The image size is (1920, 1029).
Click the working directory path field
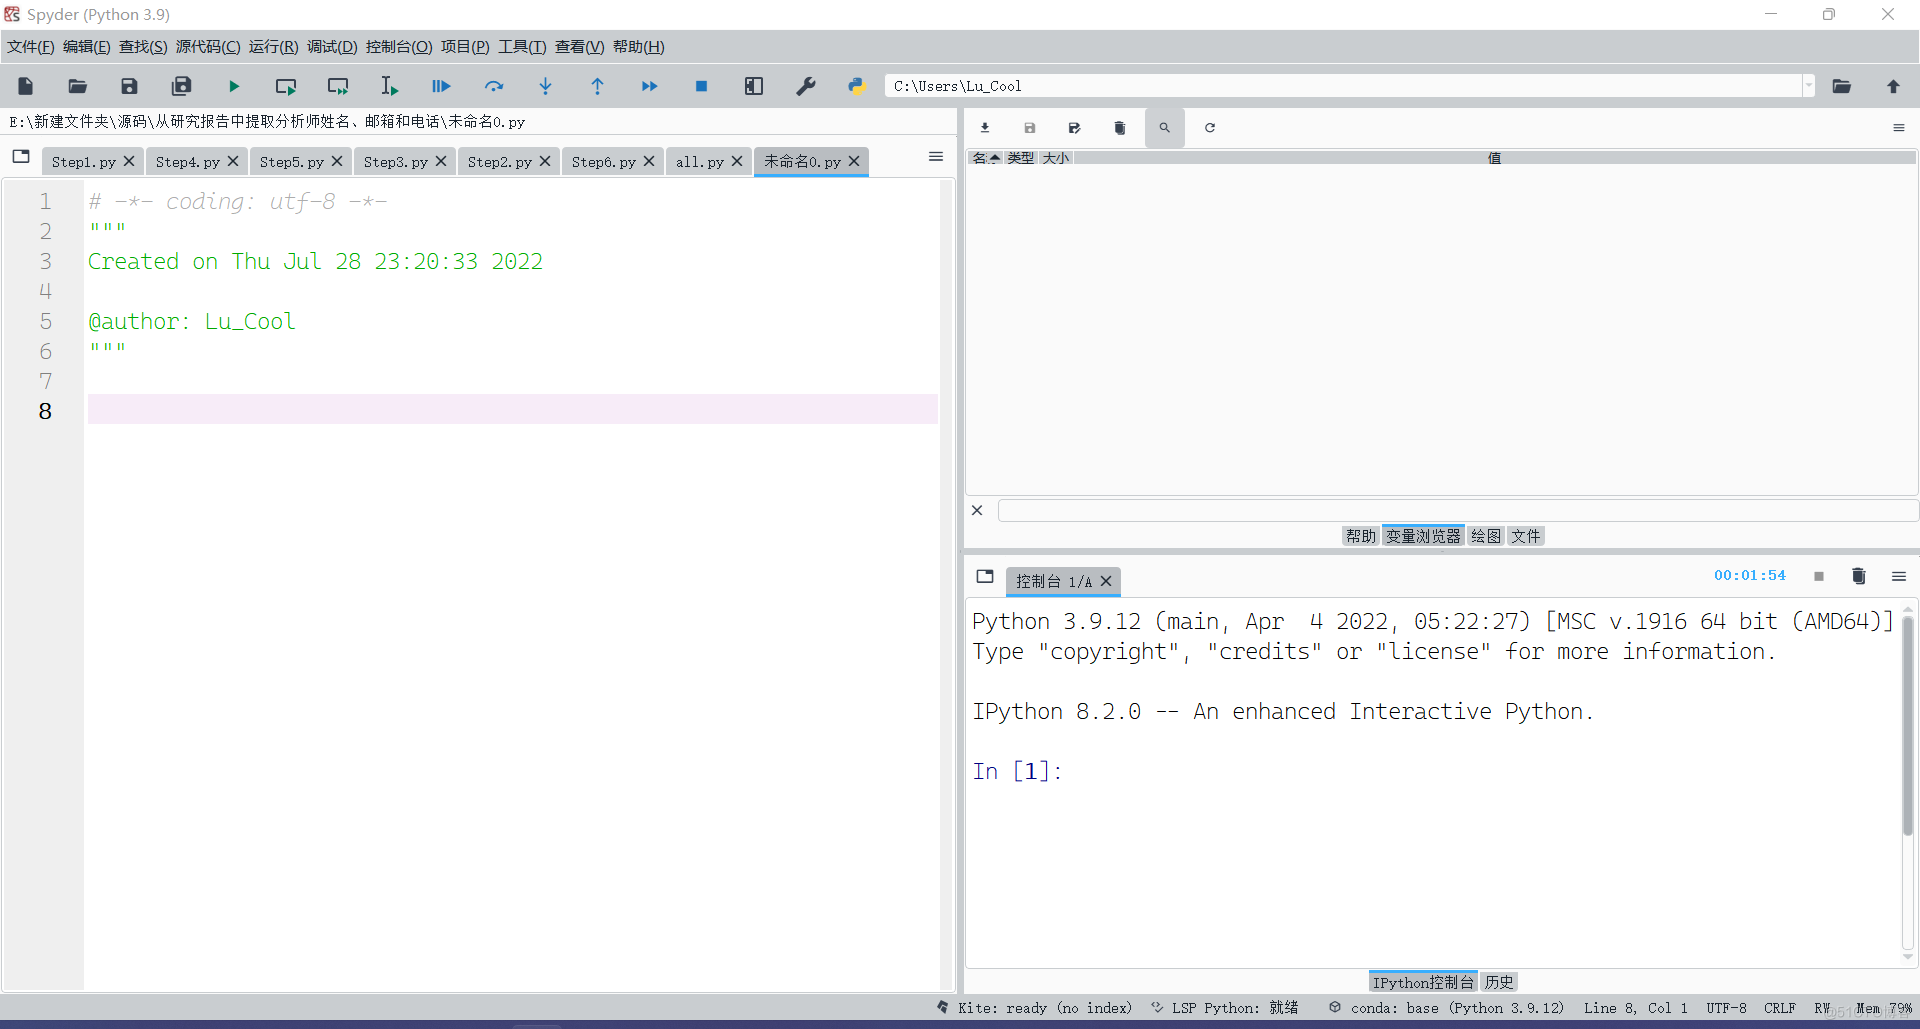1343,86
